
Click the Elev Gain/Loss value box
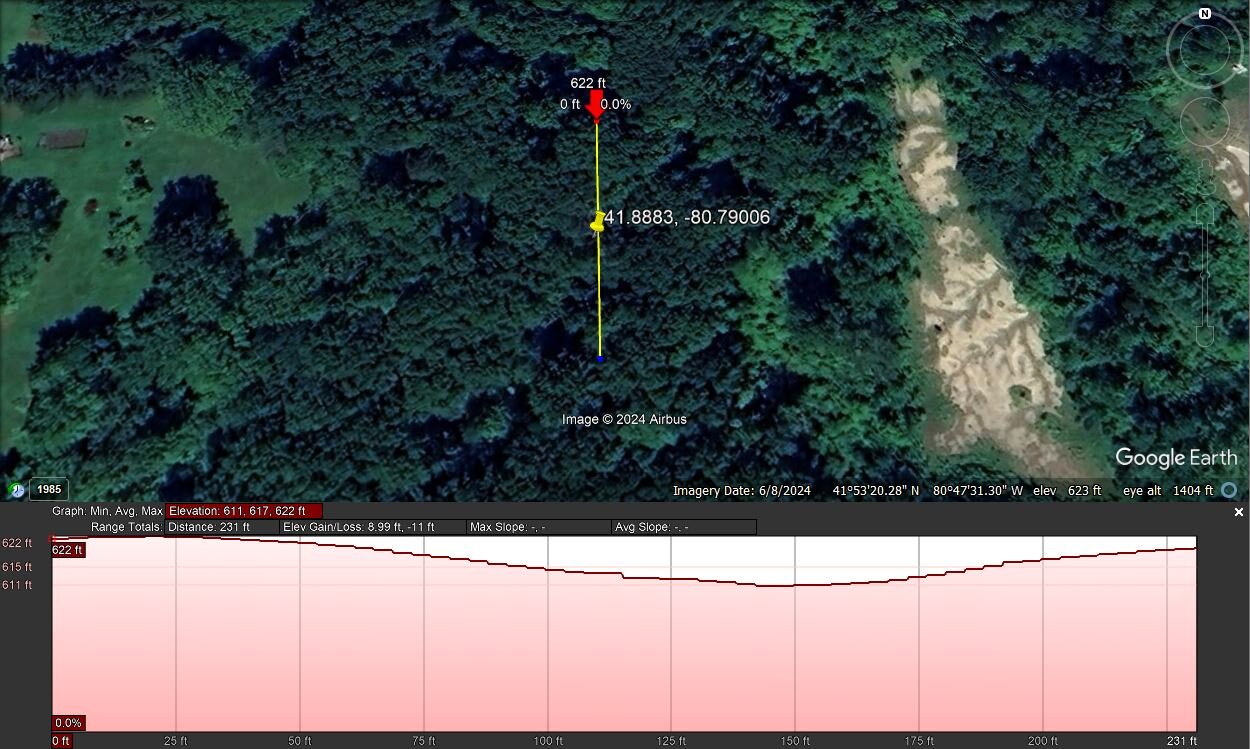[x=372, y=527]
